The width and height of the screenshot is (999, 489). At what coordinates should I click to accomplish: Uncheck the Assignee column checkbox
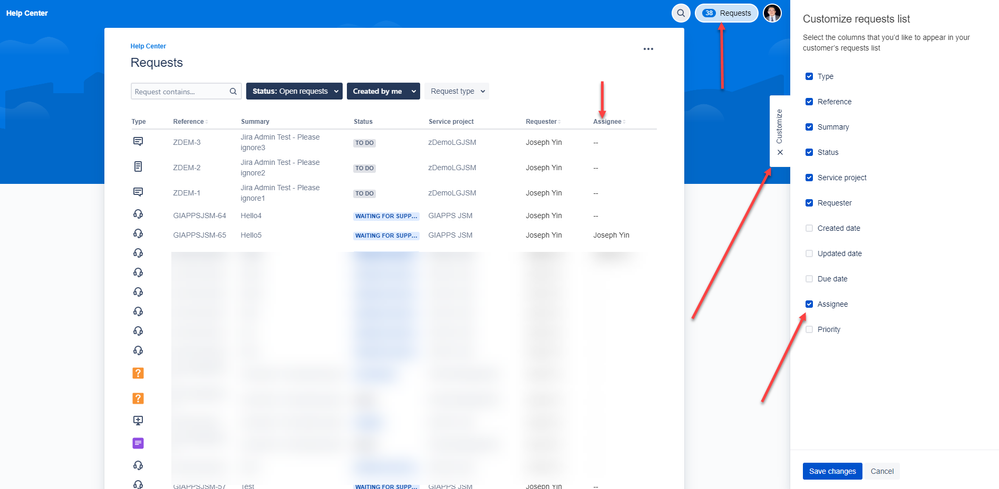click(809, 304)
